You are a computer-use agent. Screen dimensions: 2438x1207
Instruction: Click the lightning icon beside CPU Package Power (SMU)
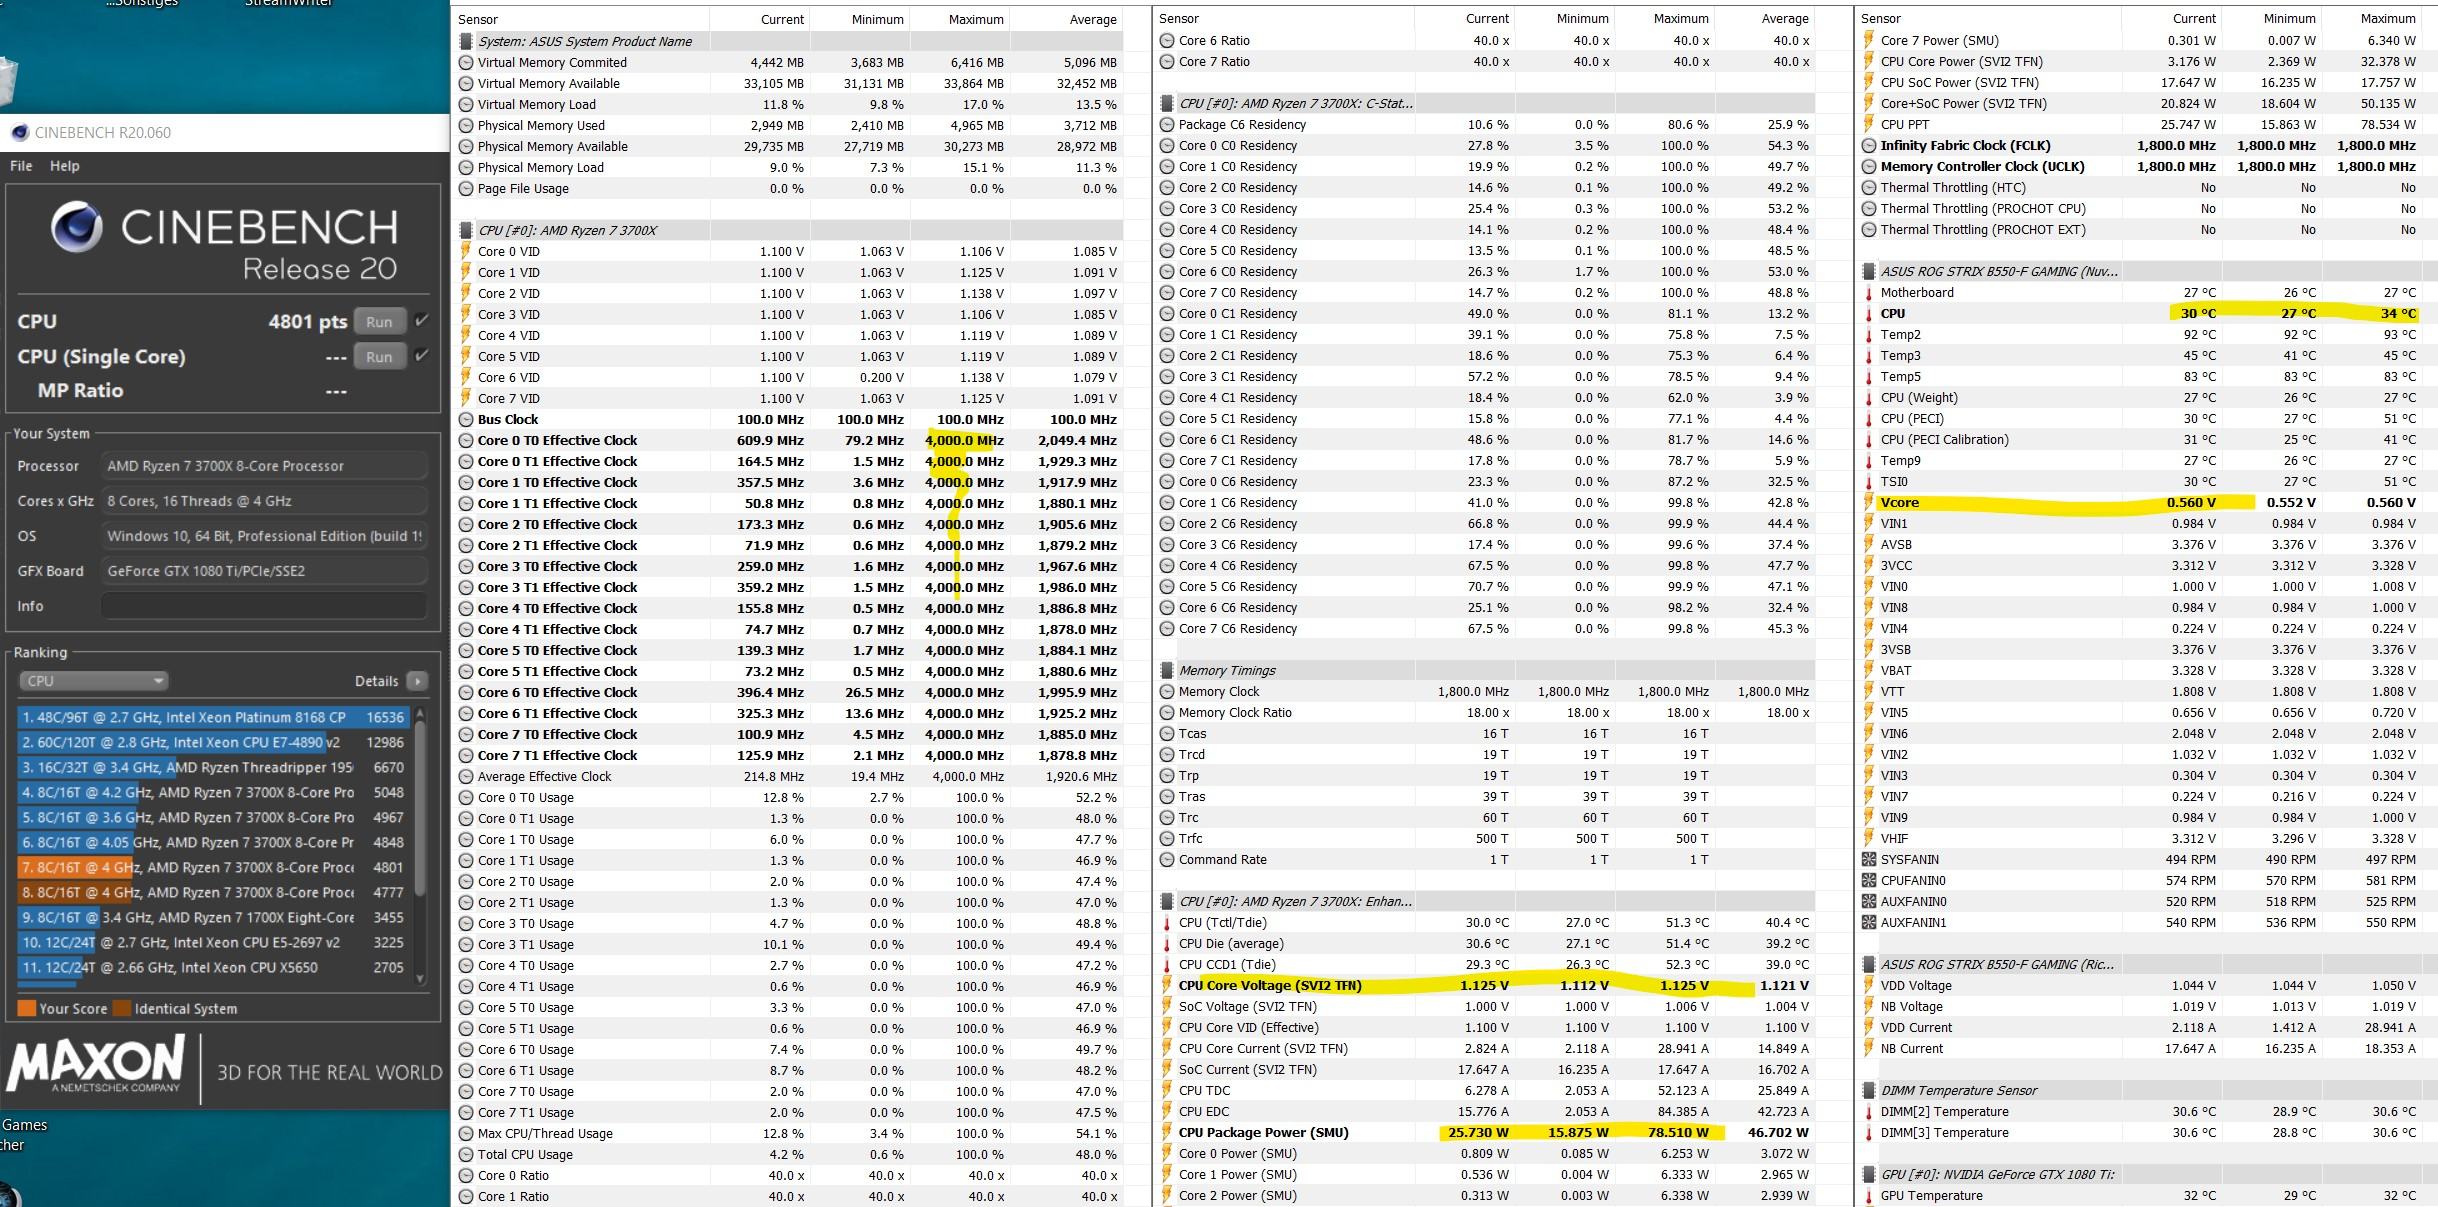point(1167,1132)
